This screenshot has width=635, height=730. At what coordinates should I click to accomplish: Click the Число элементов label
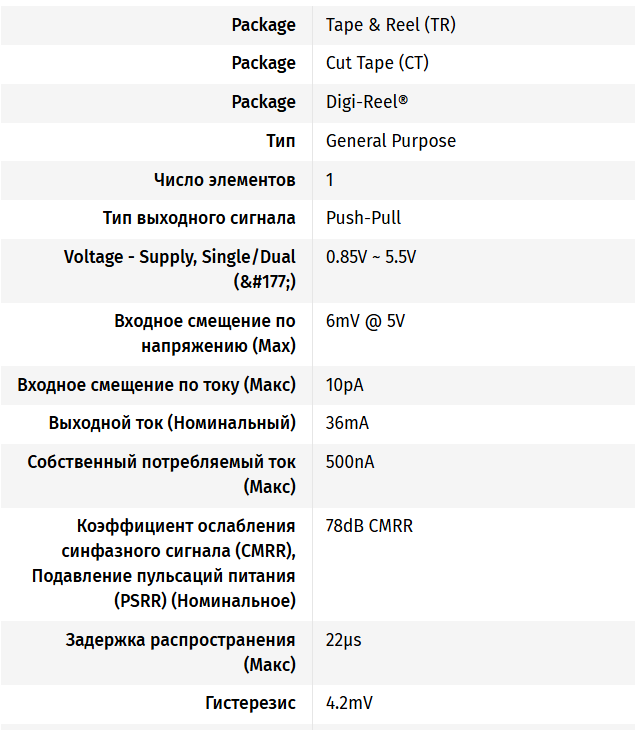point(224,180)
